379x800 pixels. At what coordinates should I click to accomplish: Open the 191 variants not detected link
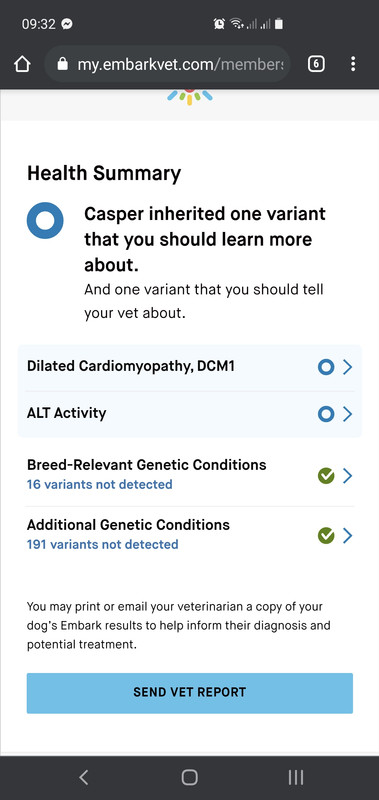[103, 544]
